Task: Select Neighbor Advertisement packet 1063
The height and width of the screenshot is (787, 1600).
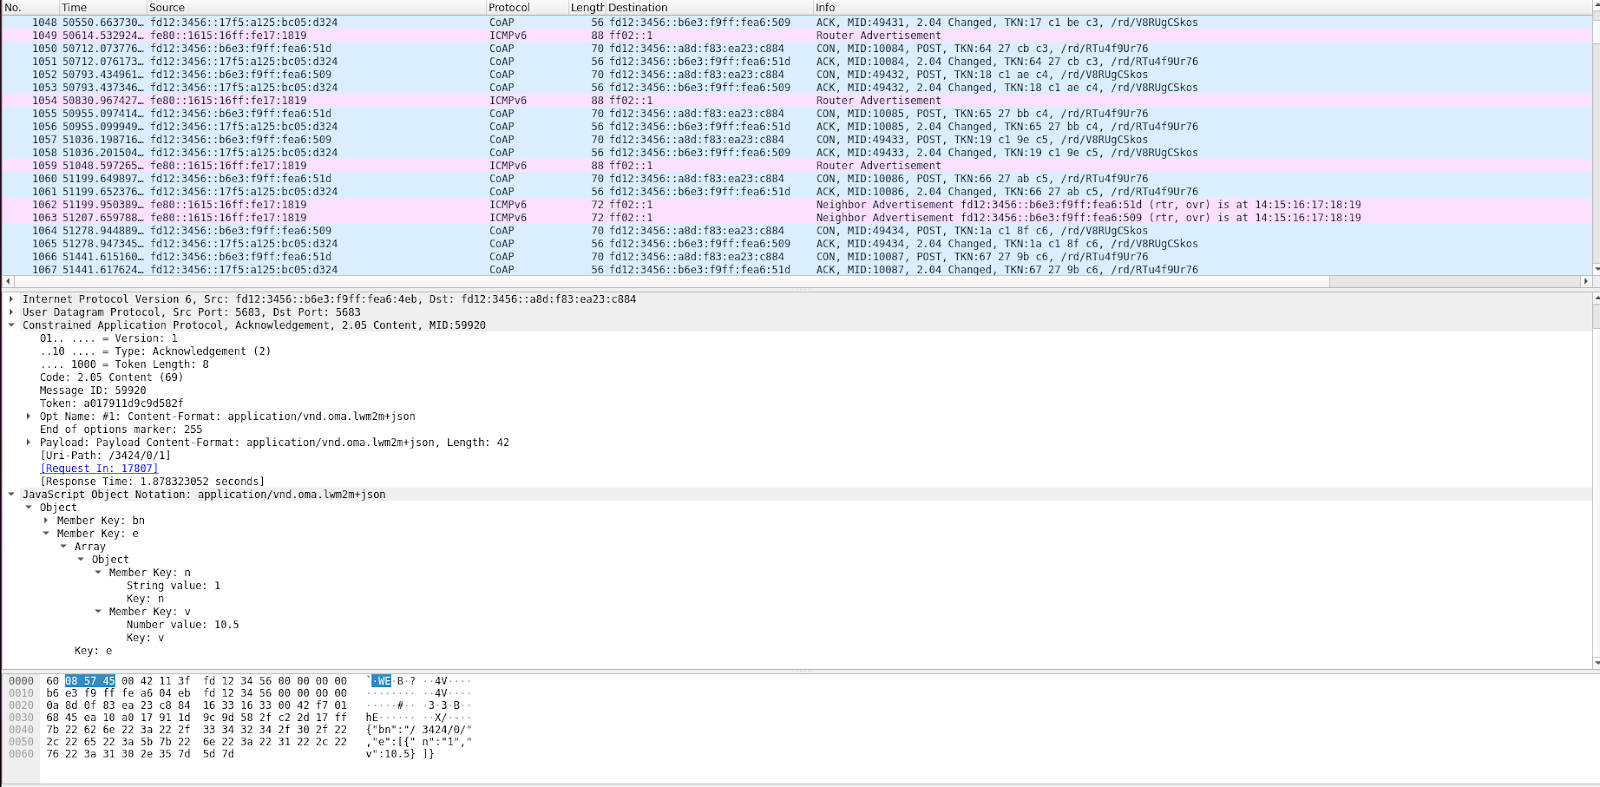Action: 796,217
